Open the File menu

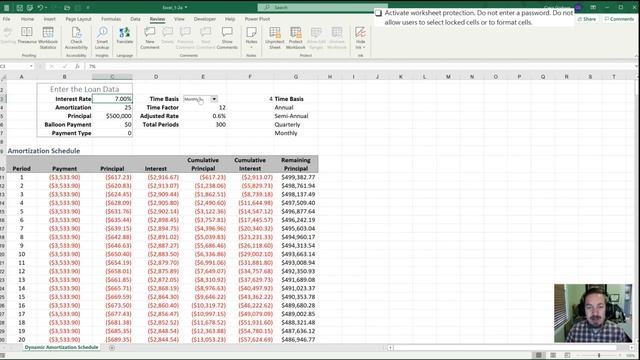[x=7, y=19]
